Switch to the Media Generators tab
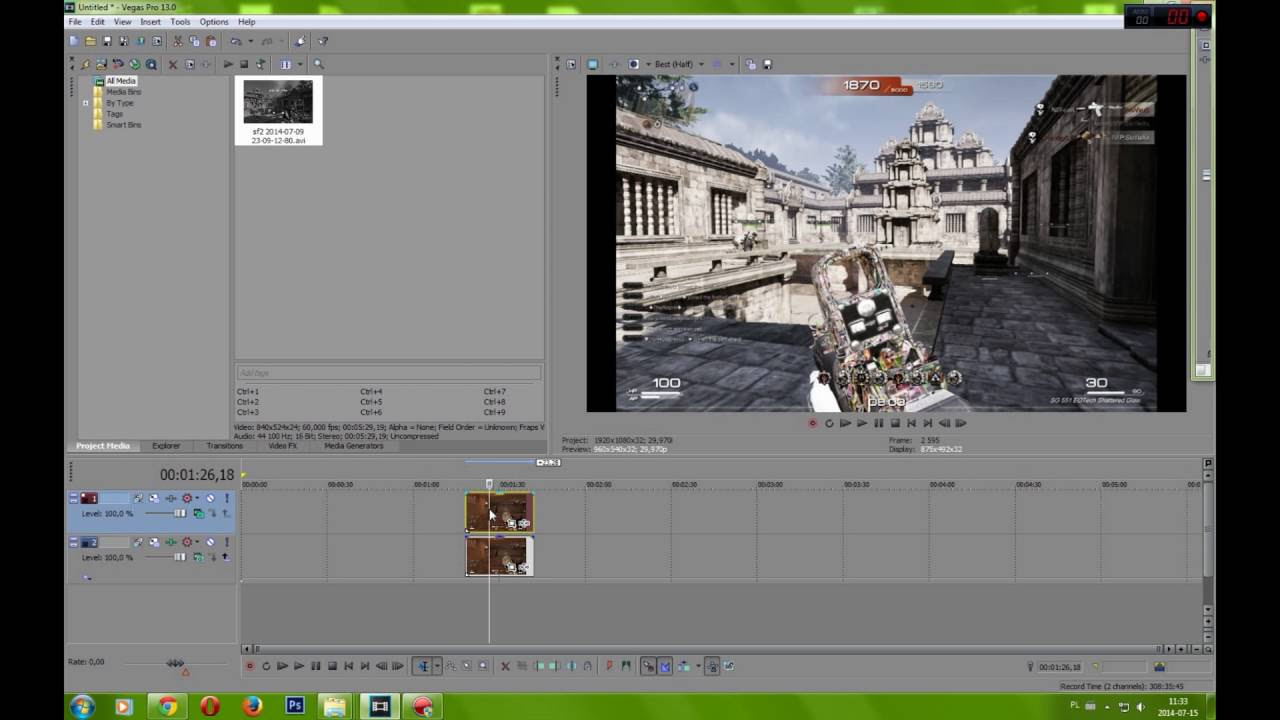 [354, 446]
